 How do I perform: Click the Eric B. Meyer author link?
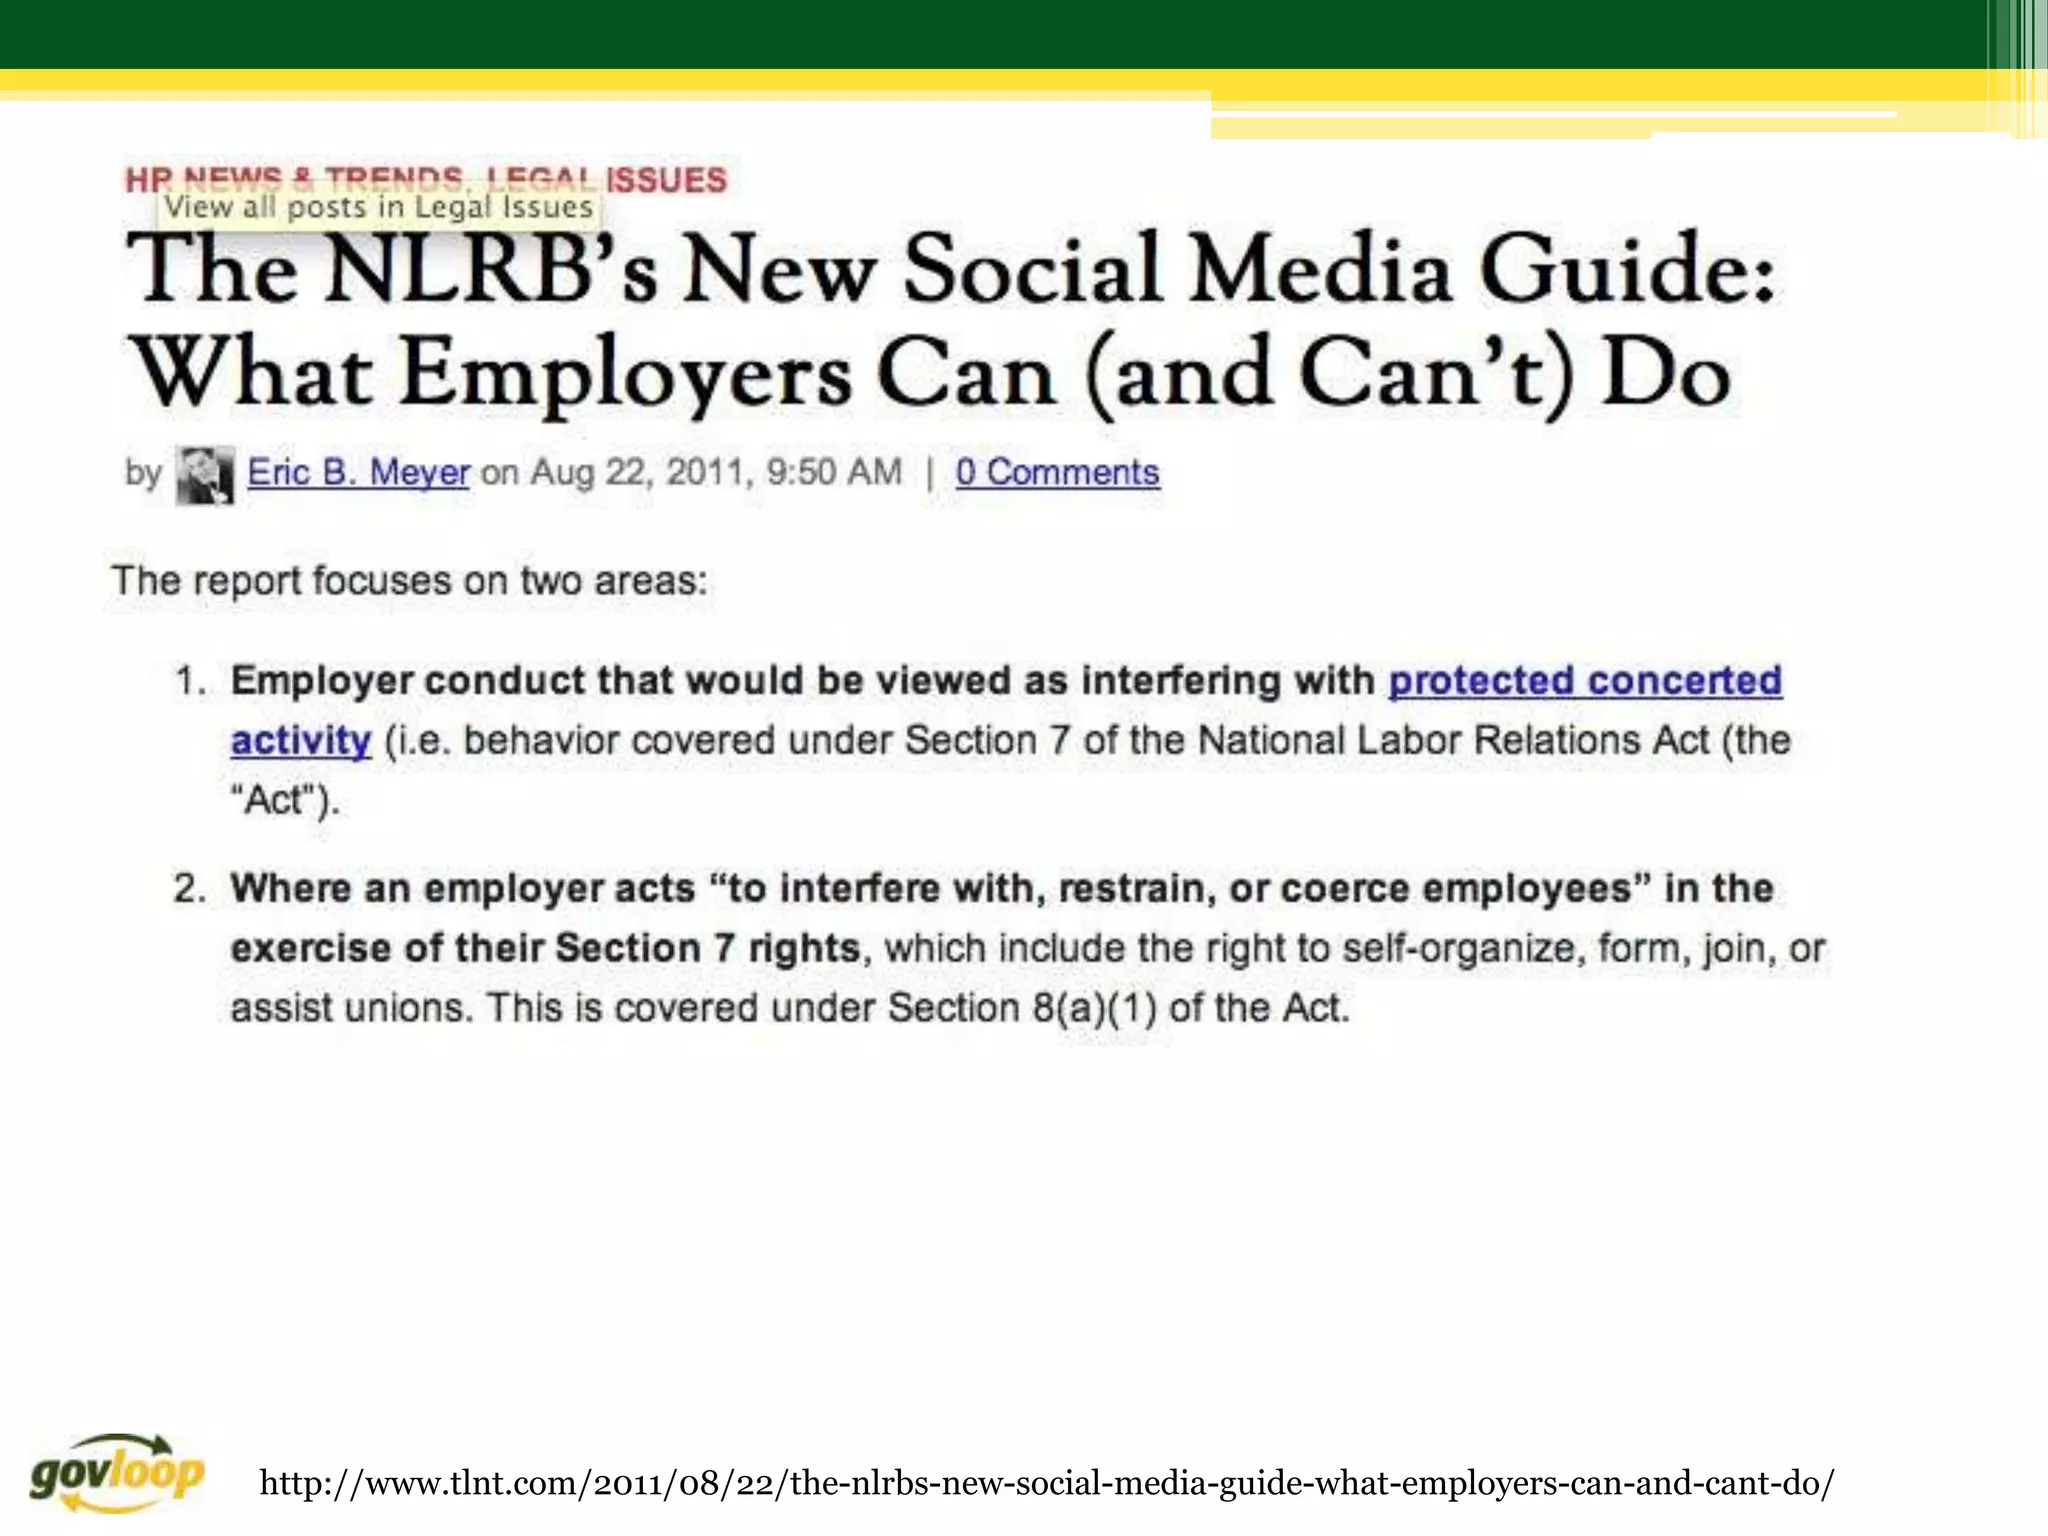pyautogui.click(x=358, y=472)
